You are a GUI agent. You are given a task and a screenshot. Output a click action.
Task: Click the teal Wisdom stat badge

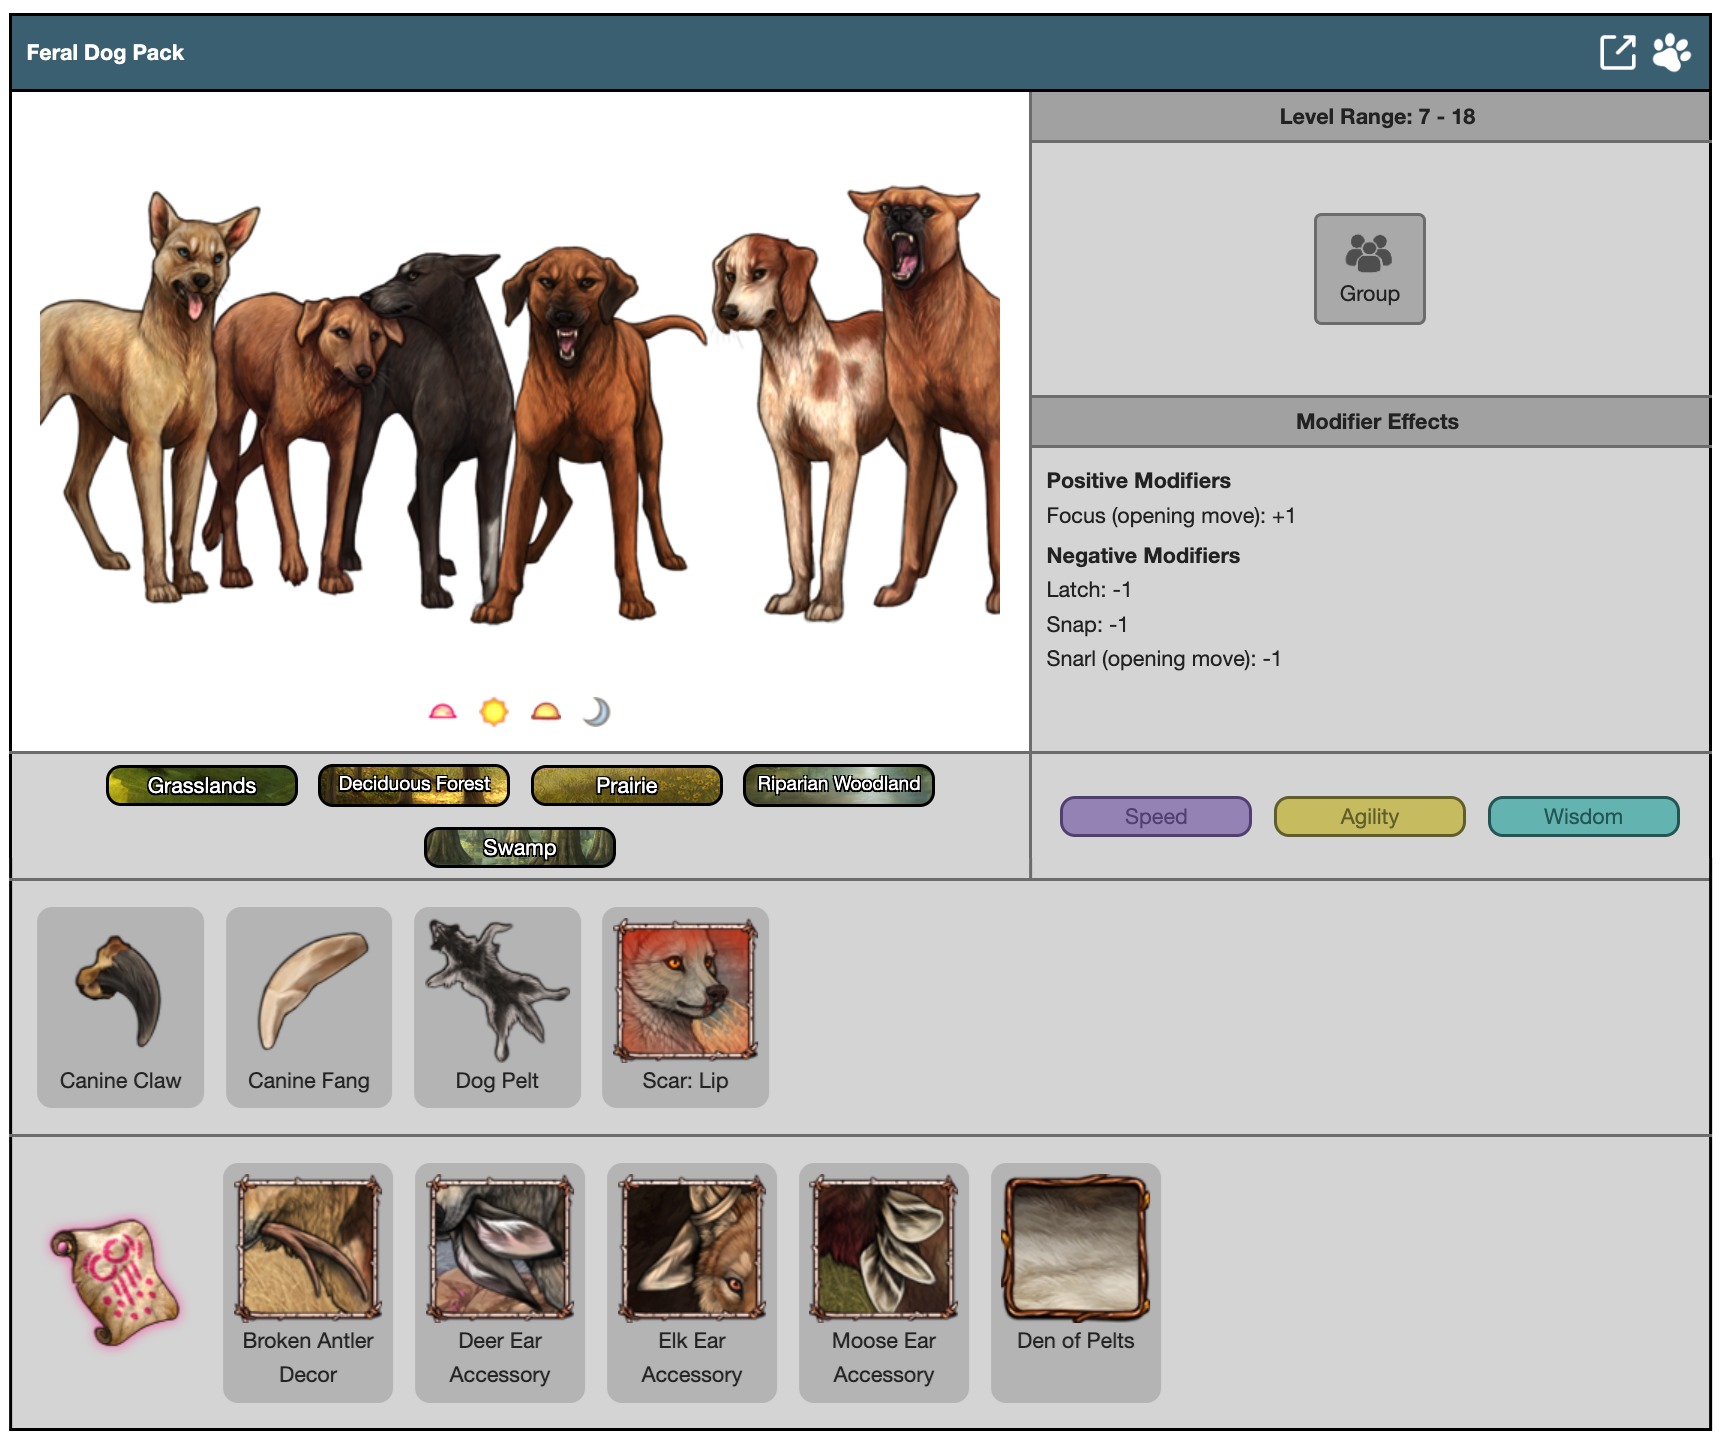coord(1583,816)
